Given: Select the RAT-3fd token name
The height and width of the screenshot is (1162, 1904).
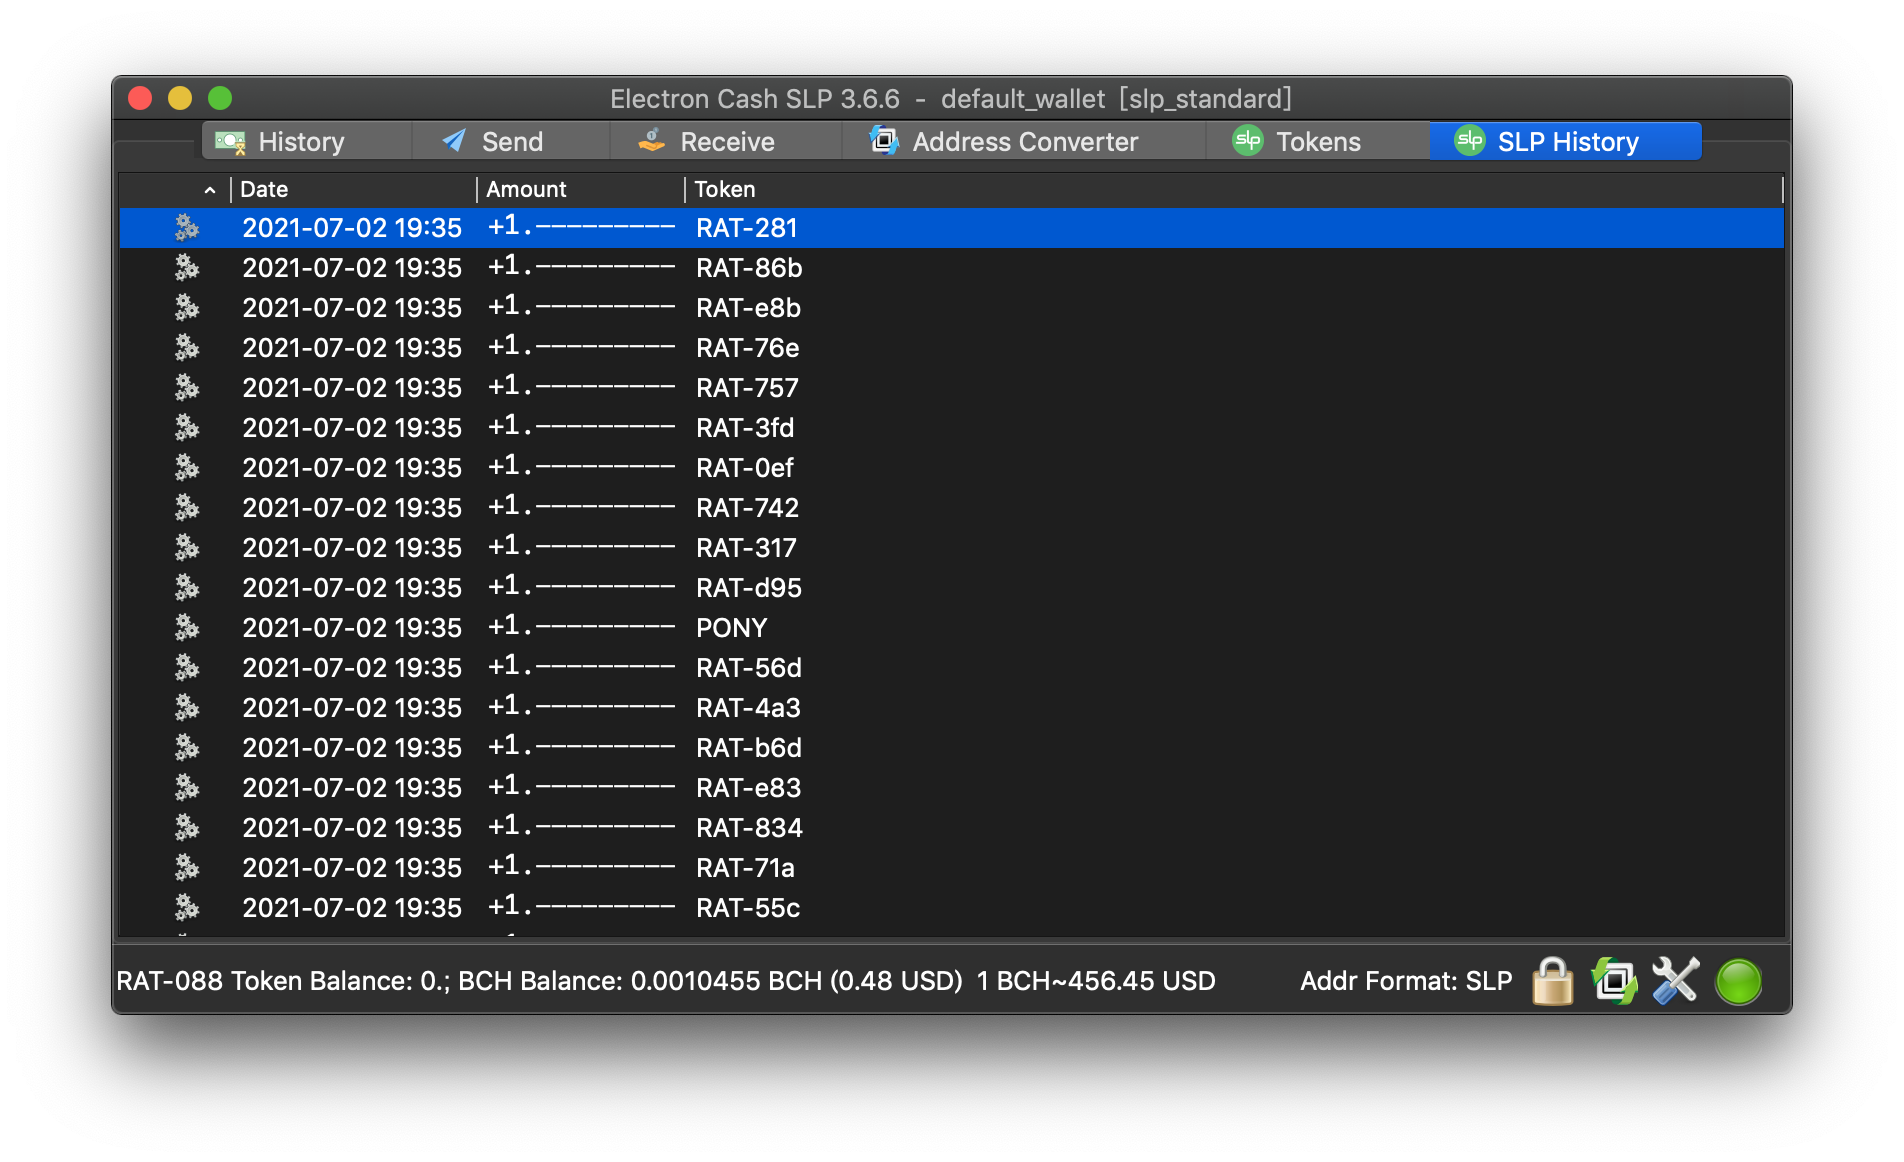Looking at the screenshot, I should point(745,428).
